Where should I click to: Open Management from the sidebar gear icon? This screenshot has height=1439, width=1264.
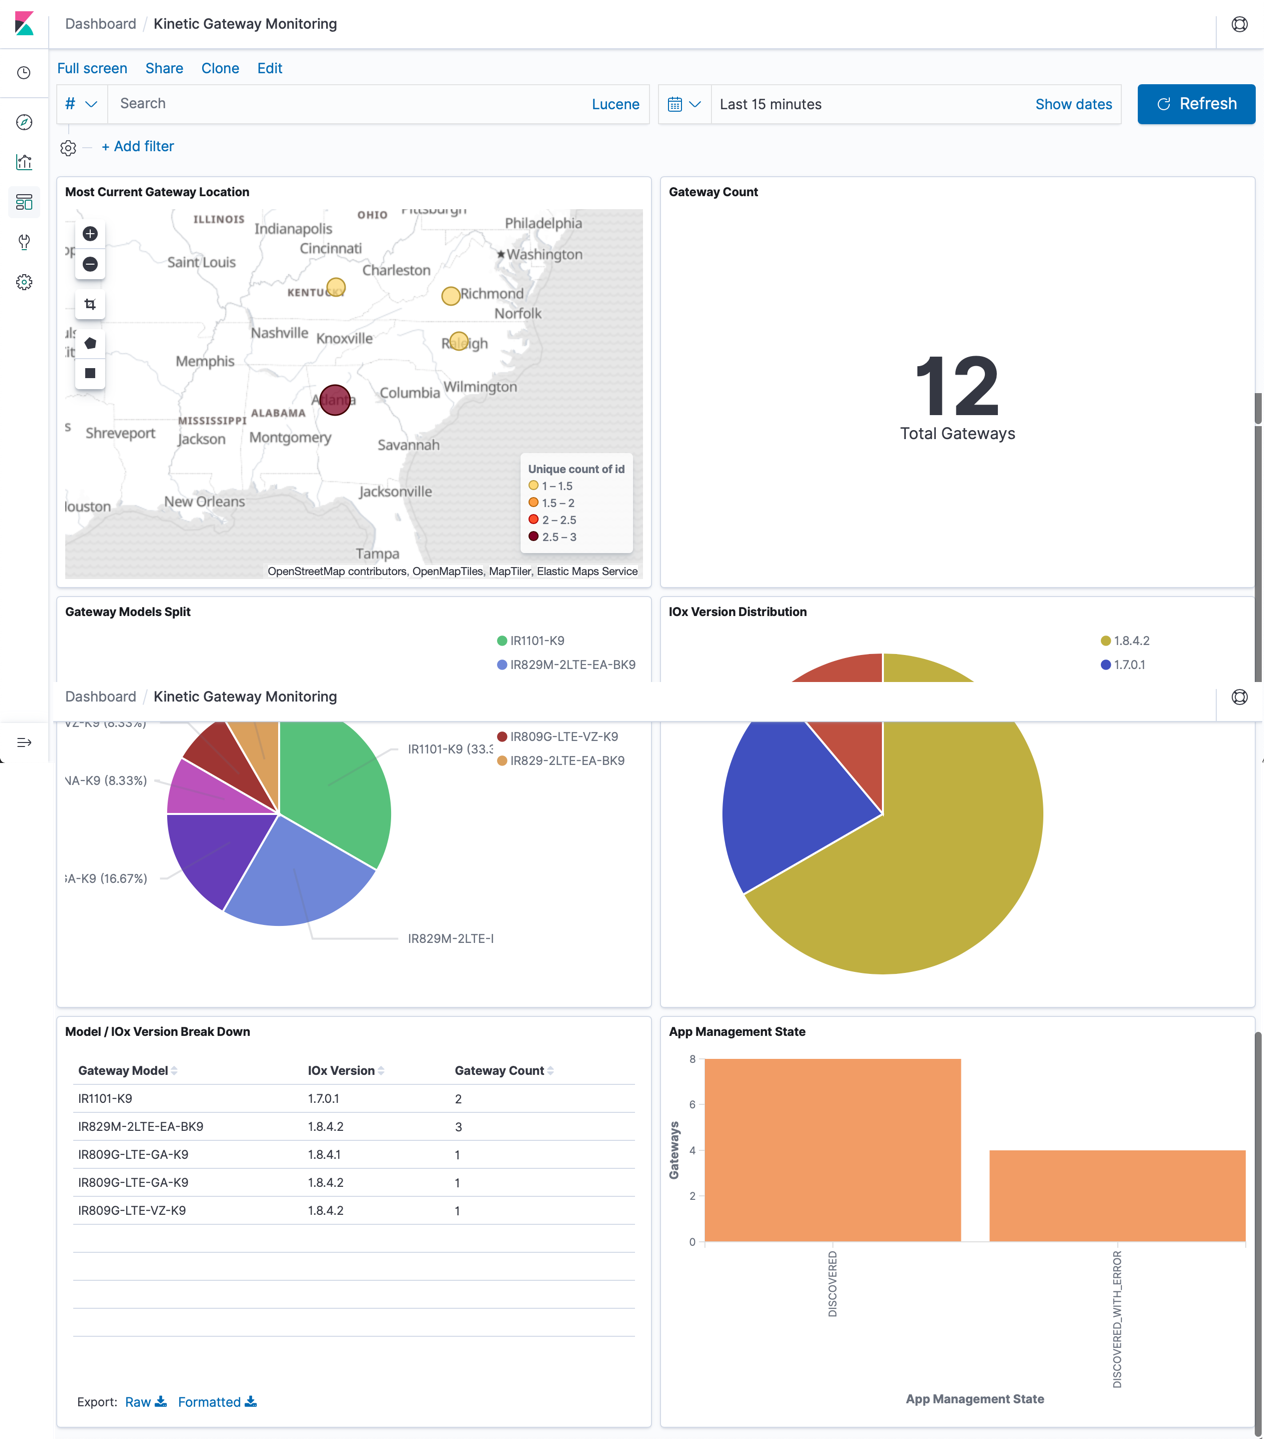click(x=24, y=282)
